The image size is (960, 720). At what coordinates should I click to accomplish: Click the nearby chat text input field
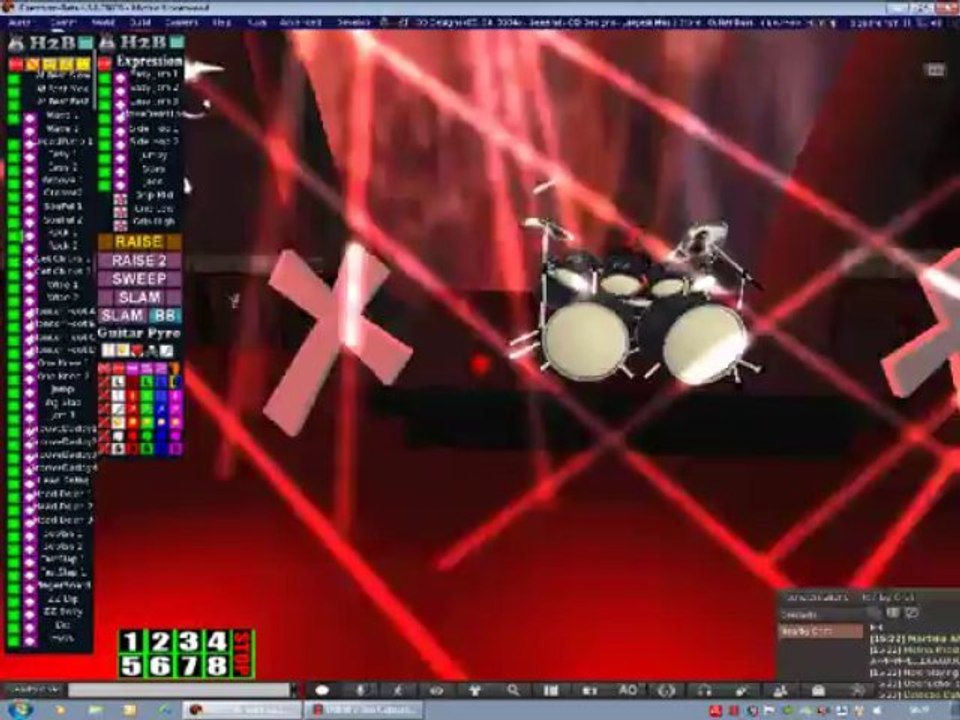(179, 691)
